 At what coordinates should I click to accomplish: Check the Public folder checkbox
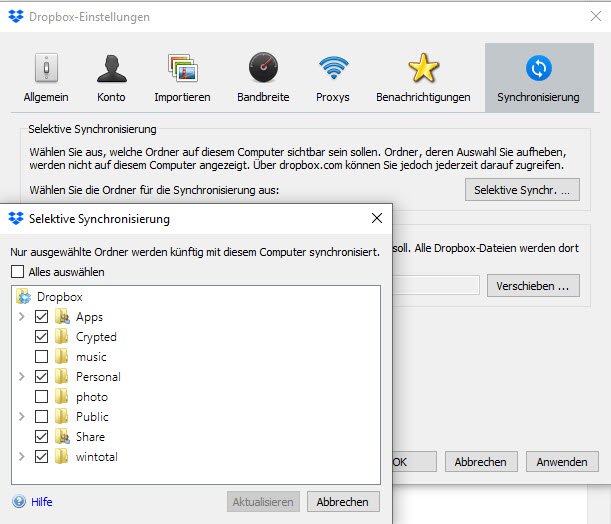(41, 416)
